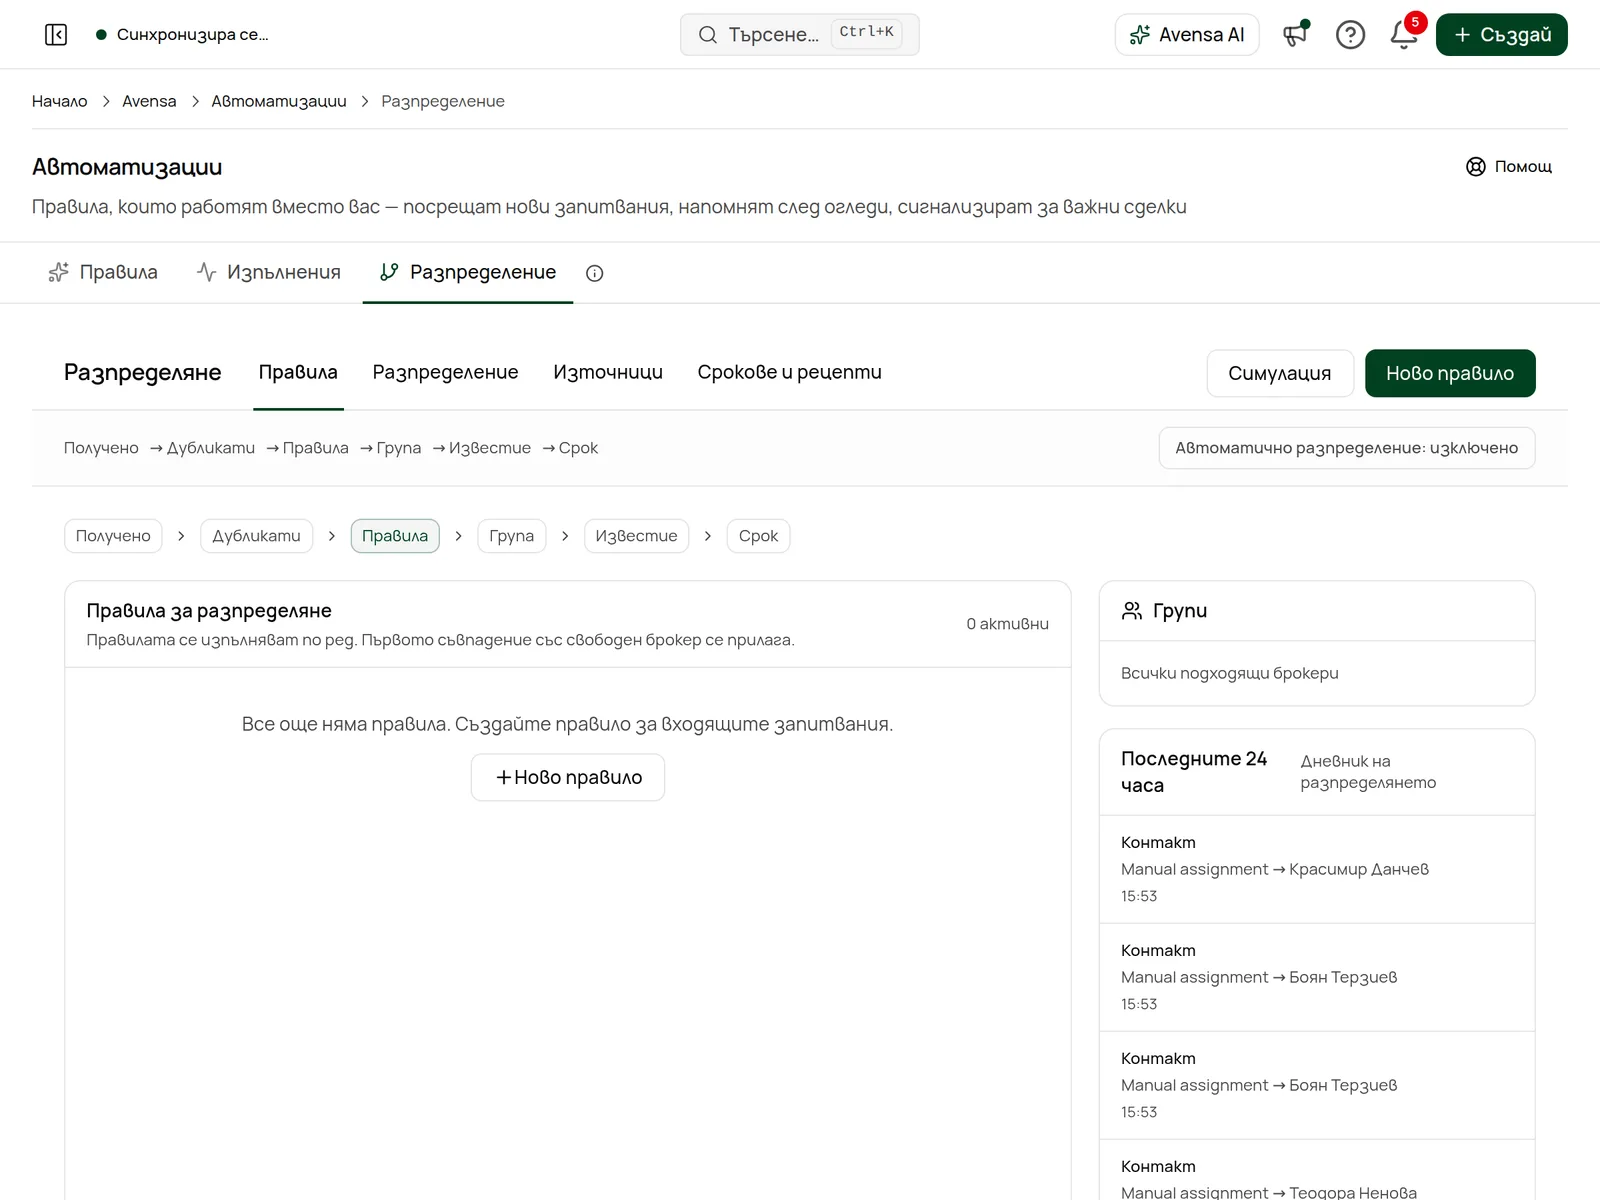Screen dimensions: 1600x1200
Task: Open the Правила sub-tab
Action: click(298, 372)
